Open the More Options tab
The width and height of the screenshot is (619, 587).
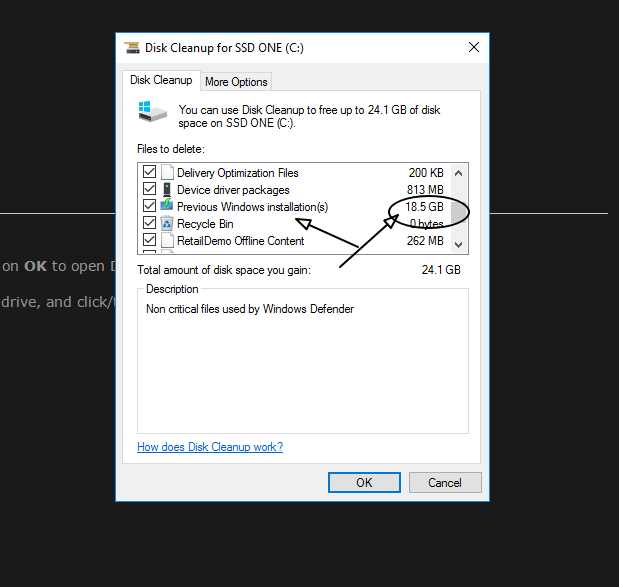coord(236,82)
